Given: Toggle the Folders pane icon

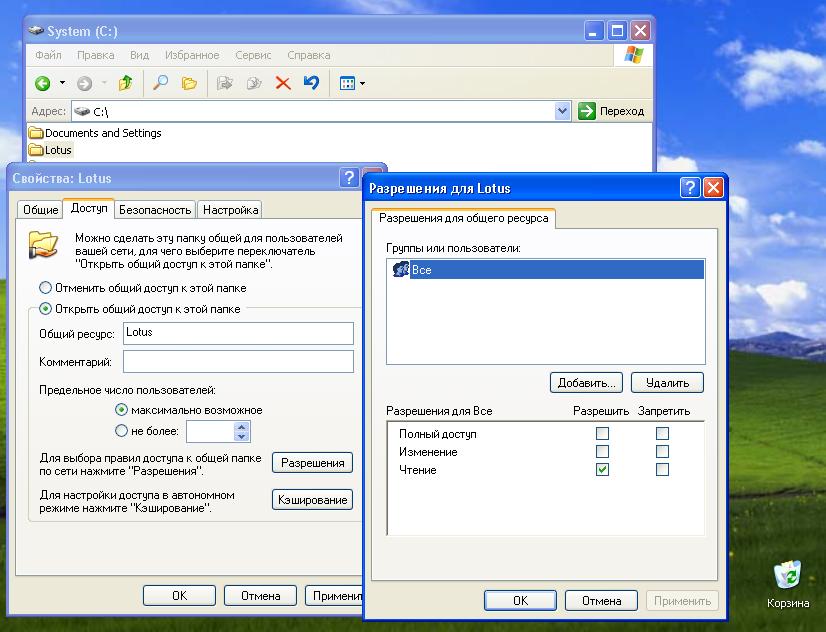Looking at the screenshot, I should (x=189, y=83).
